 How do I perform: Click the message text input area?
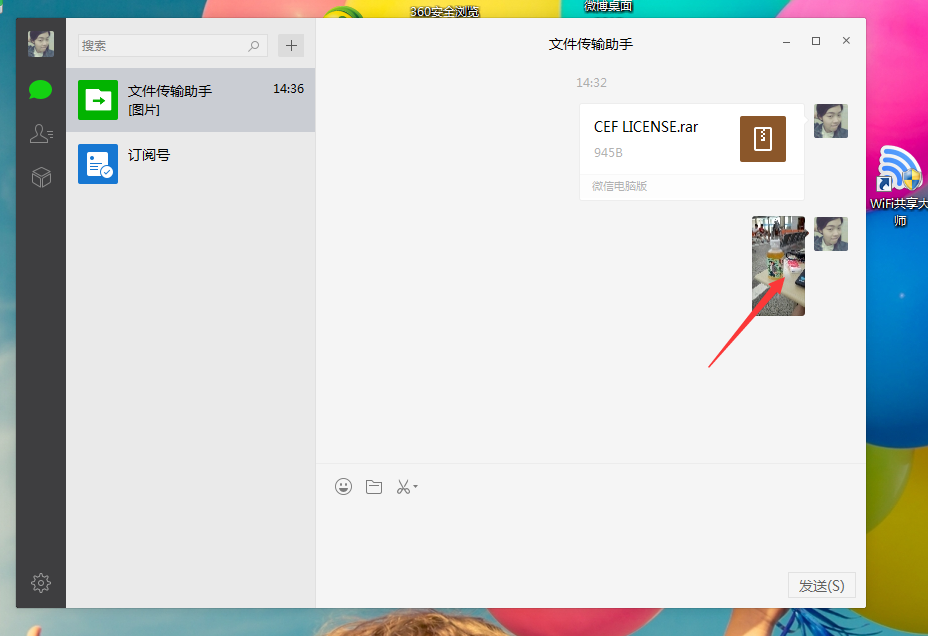tap(591, 535)
